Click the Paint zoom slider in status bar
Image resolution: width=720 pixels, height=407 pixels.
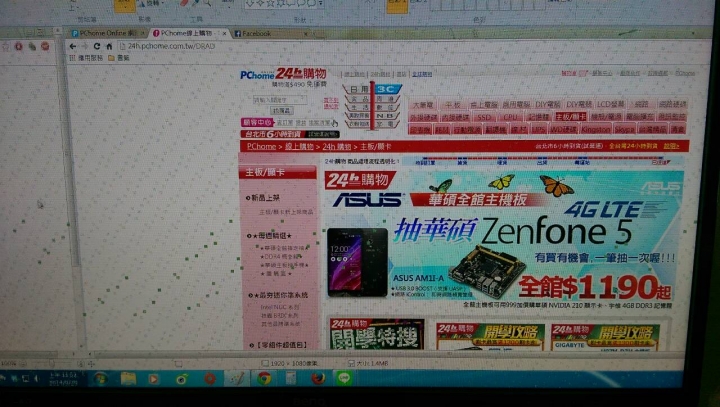51,363
